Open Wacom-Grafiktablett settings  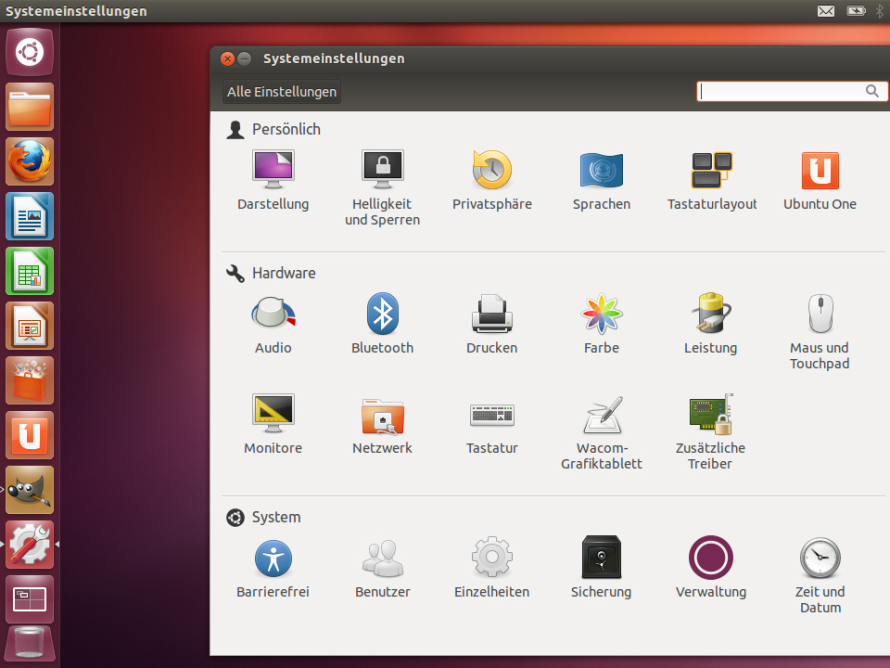(x=602, y=432)
